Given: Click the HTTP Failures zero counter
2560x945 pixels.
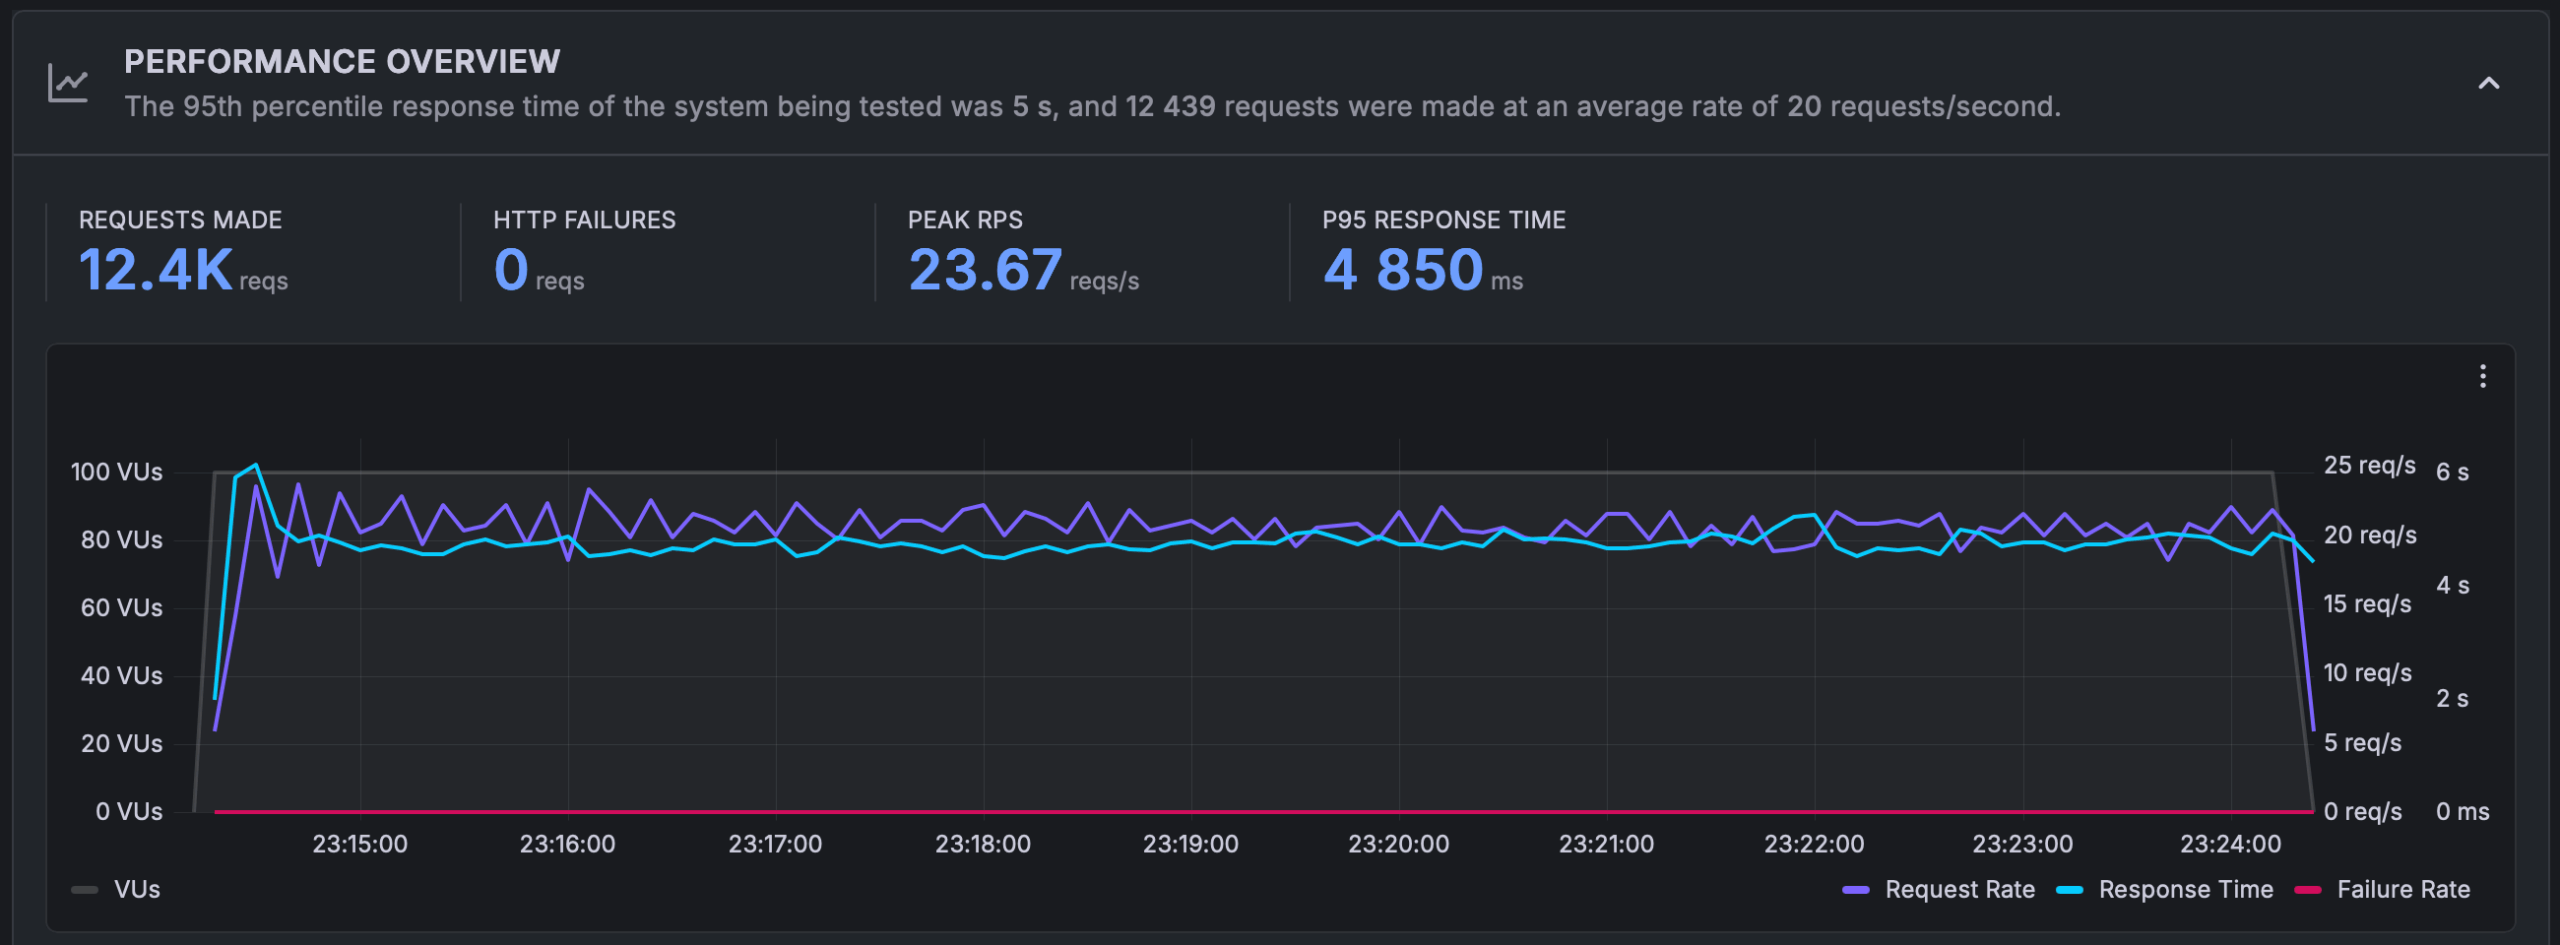Looking at the screenshot, I should point(512,268).
